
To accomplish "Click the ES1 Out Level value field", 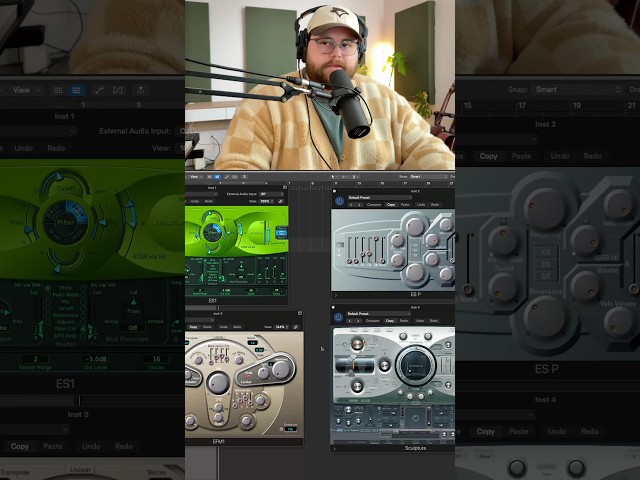I will 225,290.
